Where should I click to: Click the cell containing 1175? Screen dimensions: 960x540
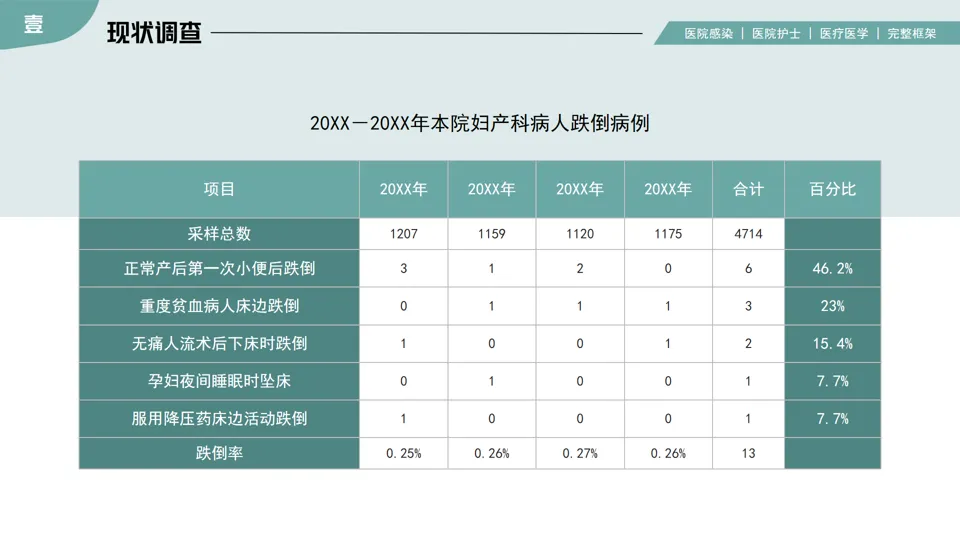point(668,234)
